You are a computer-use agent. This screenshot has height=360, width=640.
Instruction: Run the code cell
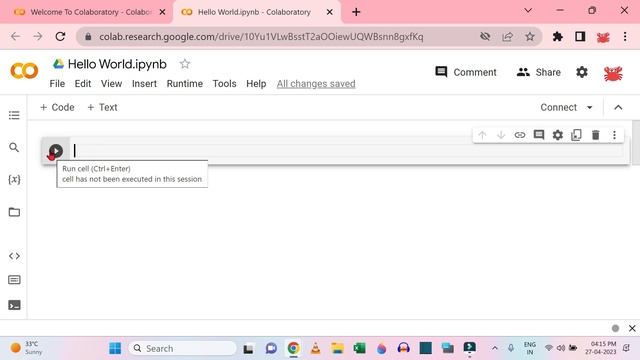click(56, 151)
